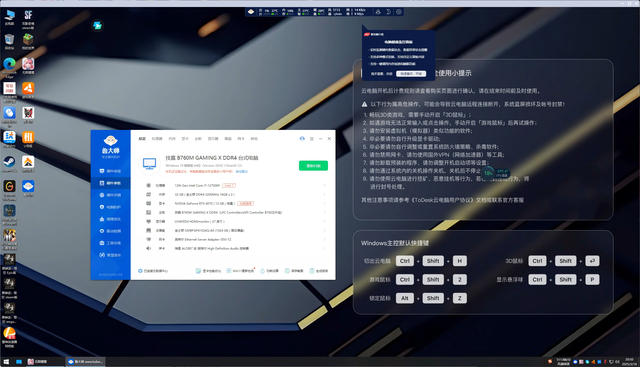Click the green rescan button
This screenshot has height=367, width=640.
click(x=313, y=166)
